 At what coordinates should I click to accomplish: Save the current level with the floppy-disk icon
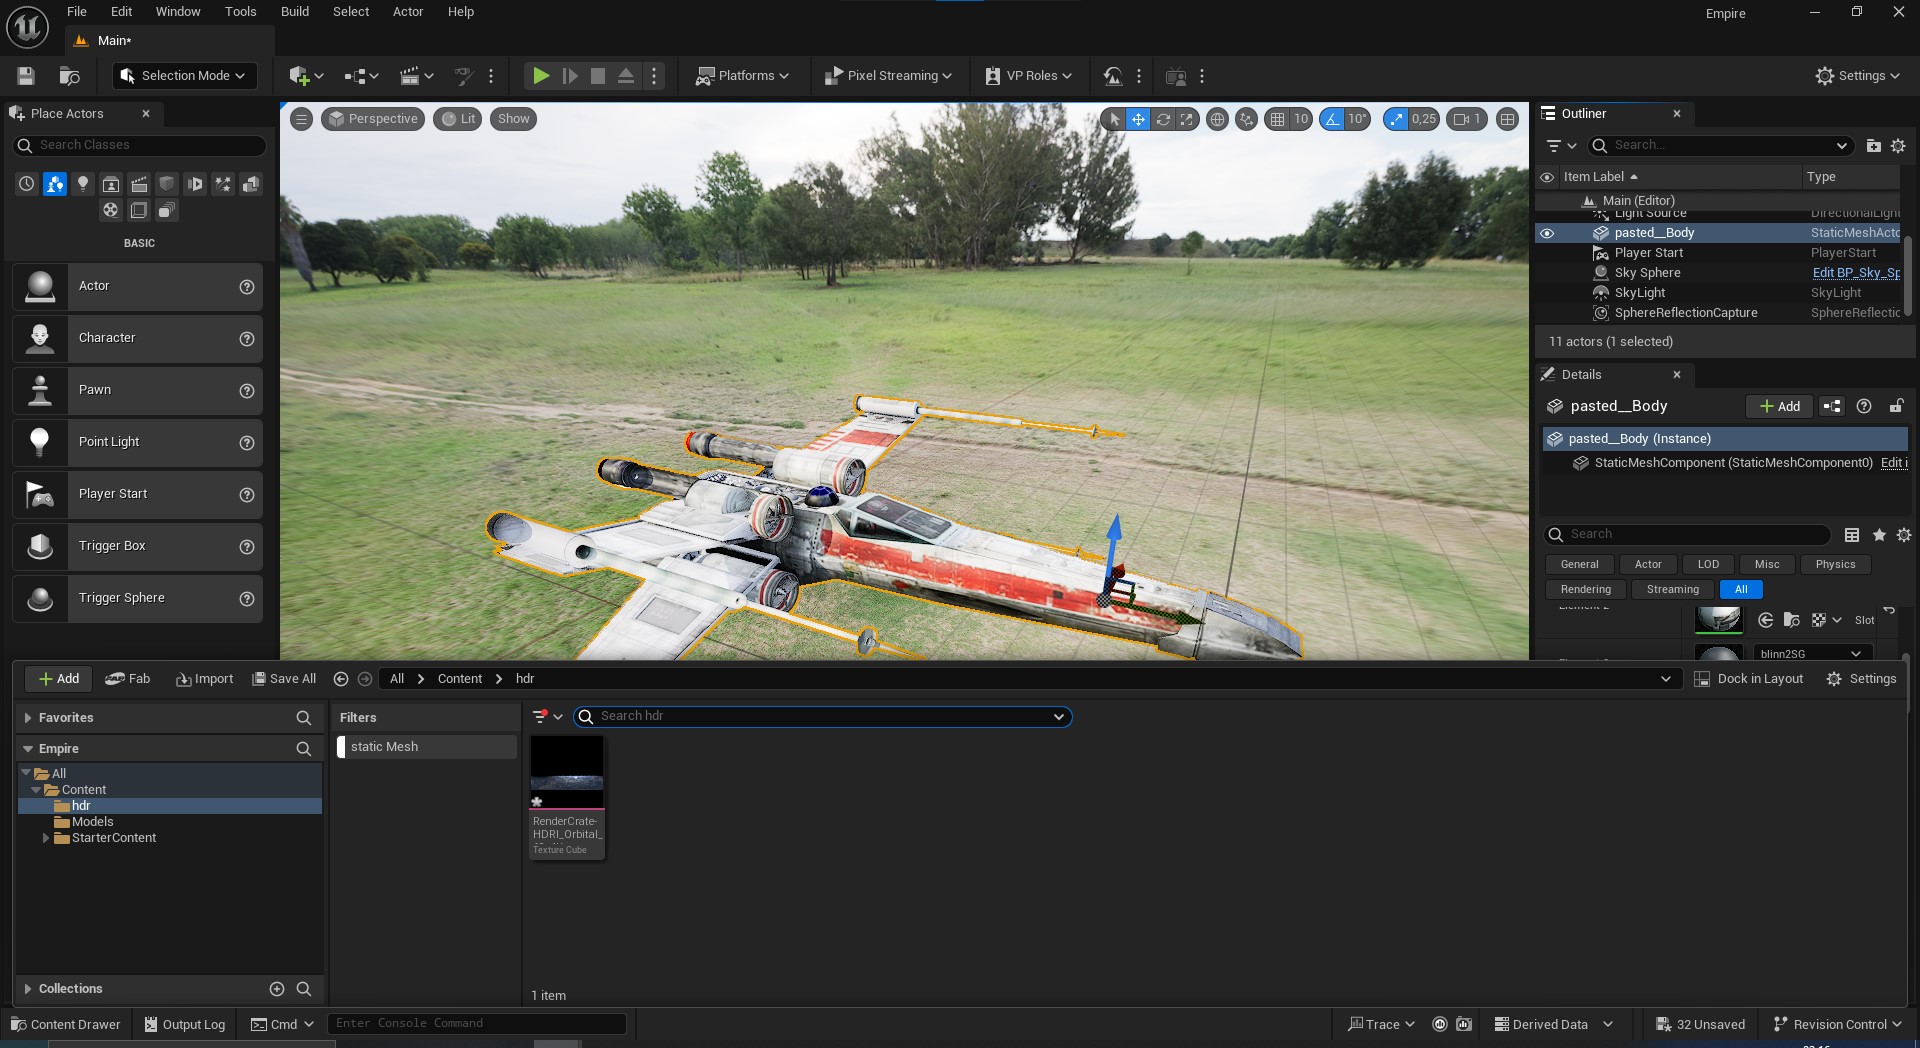[26, 76]
